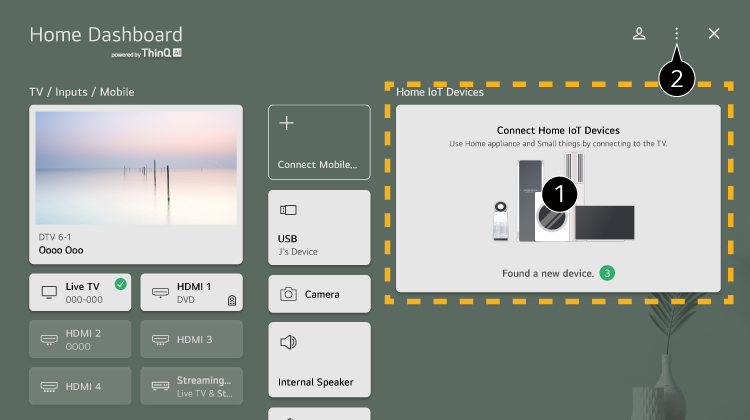Viewport: 750px width, 420px height.
Task: Click the Live TV monitor icon
Action: coord(49,292)
